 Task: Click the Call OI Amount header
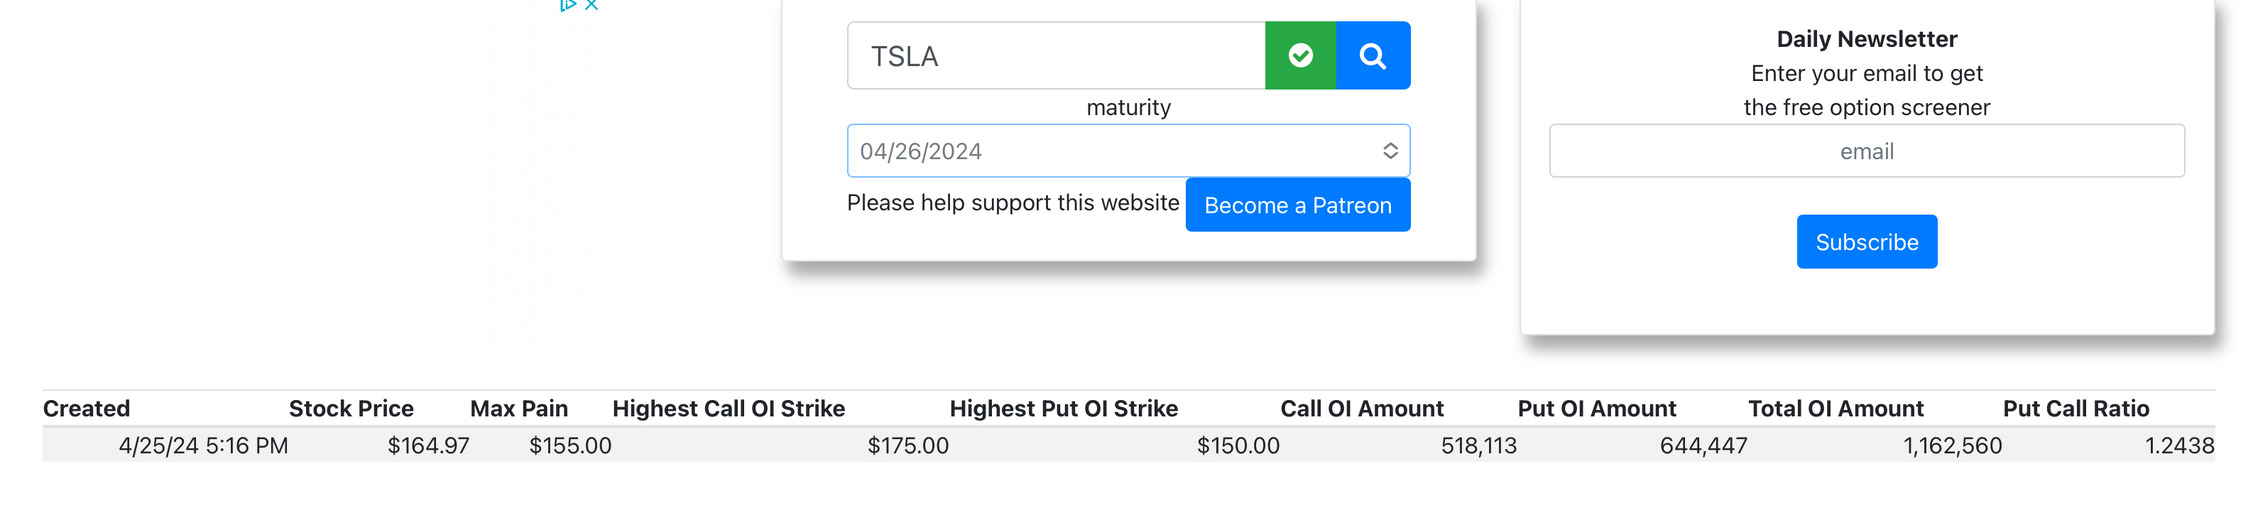1362,408
